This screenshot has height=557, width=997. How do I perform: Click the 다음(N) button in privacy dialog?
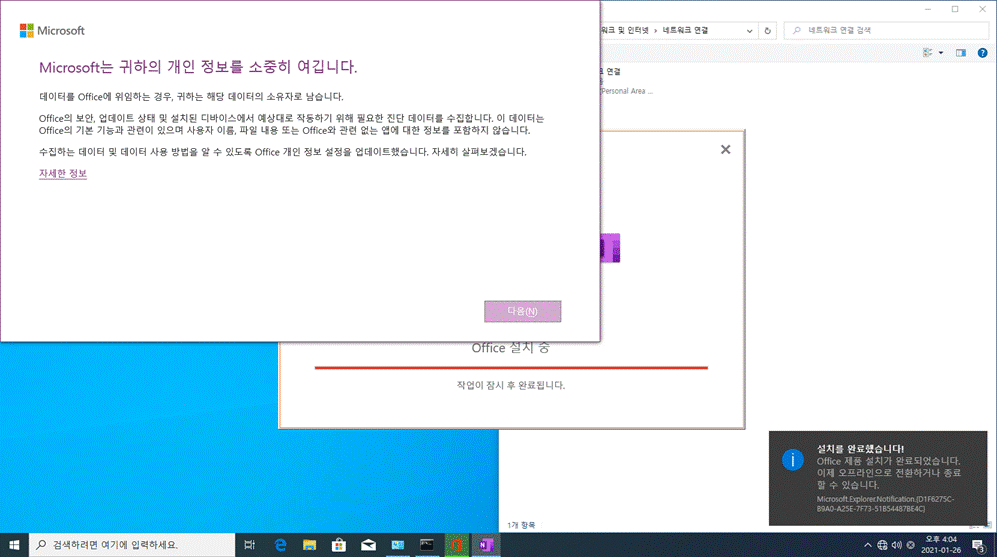[522, 311]
